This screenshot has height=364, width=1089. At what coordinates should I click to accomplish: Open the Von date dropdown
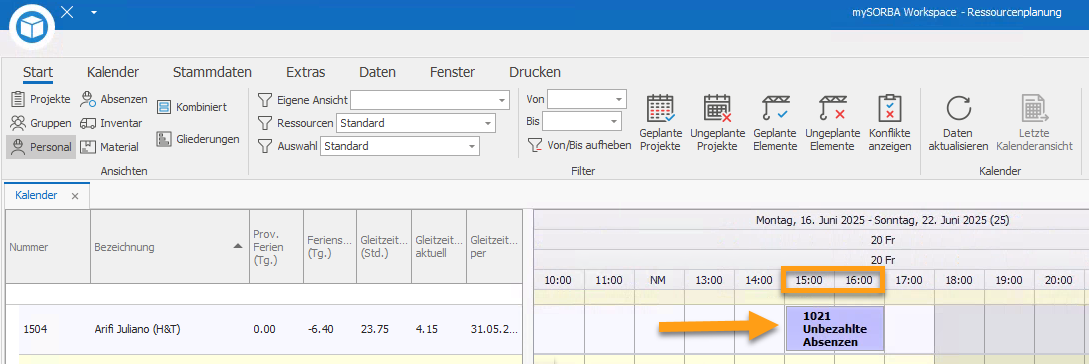coord(620,99)
